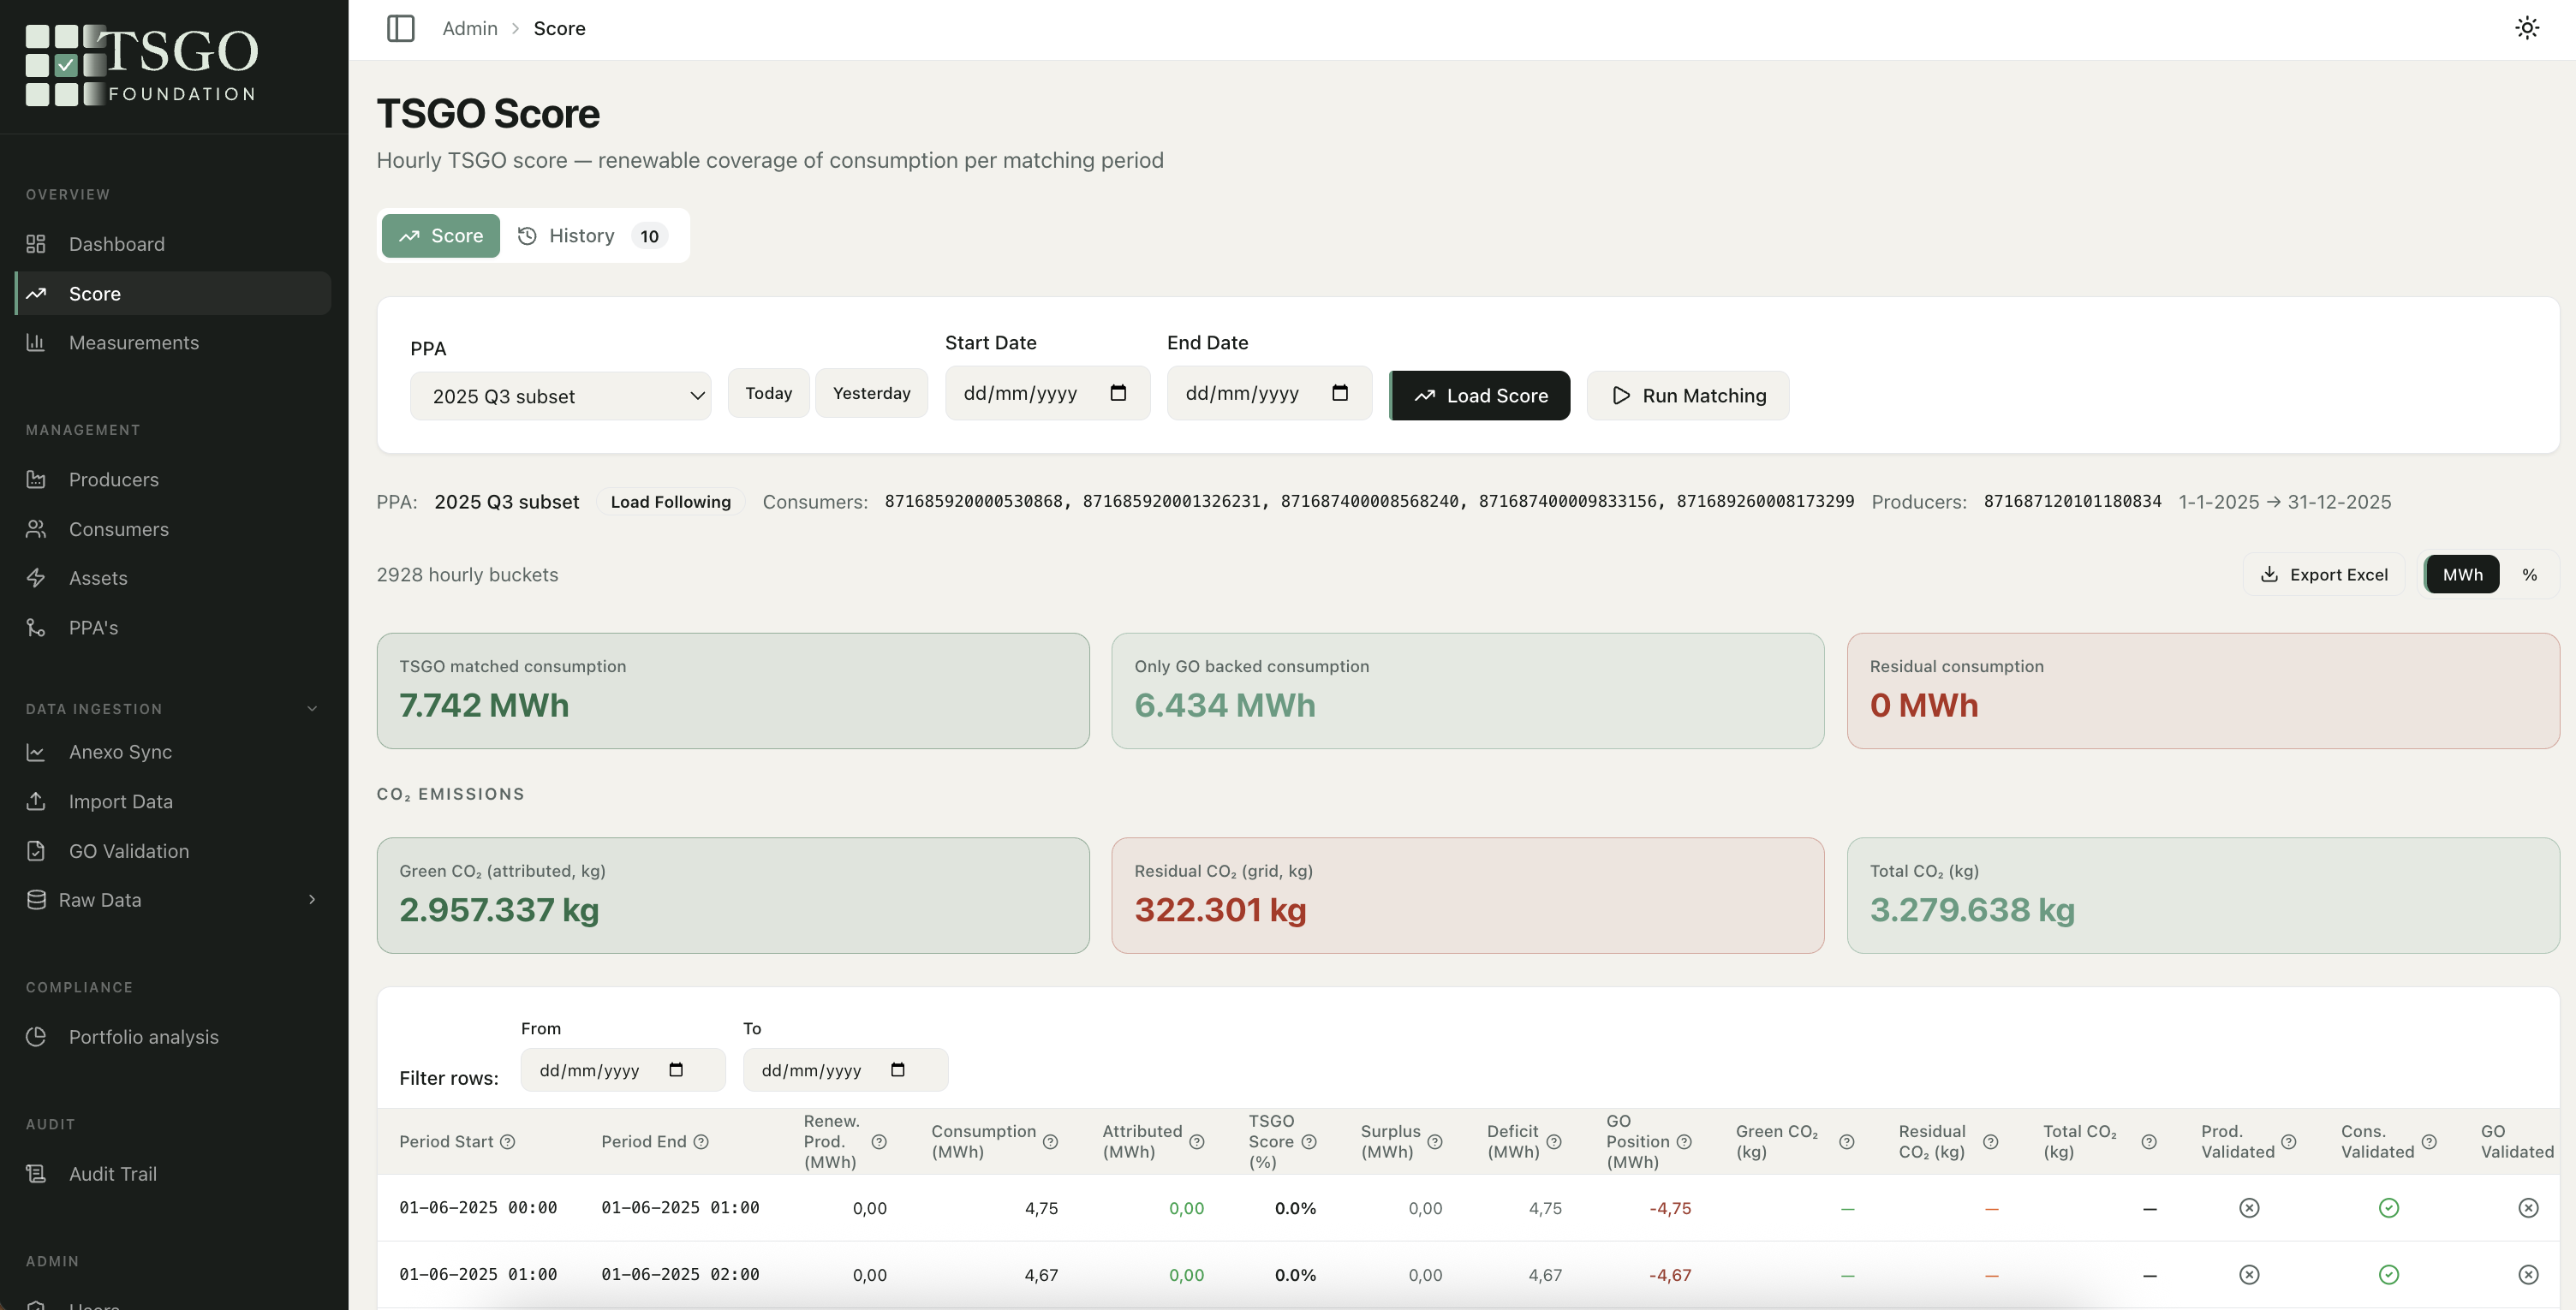The image size is (2576, 1310).
Task: Click the Today button
Action: (769, 393)
